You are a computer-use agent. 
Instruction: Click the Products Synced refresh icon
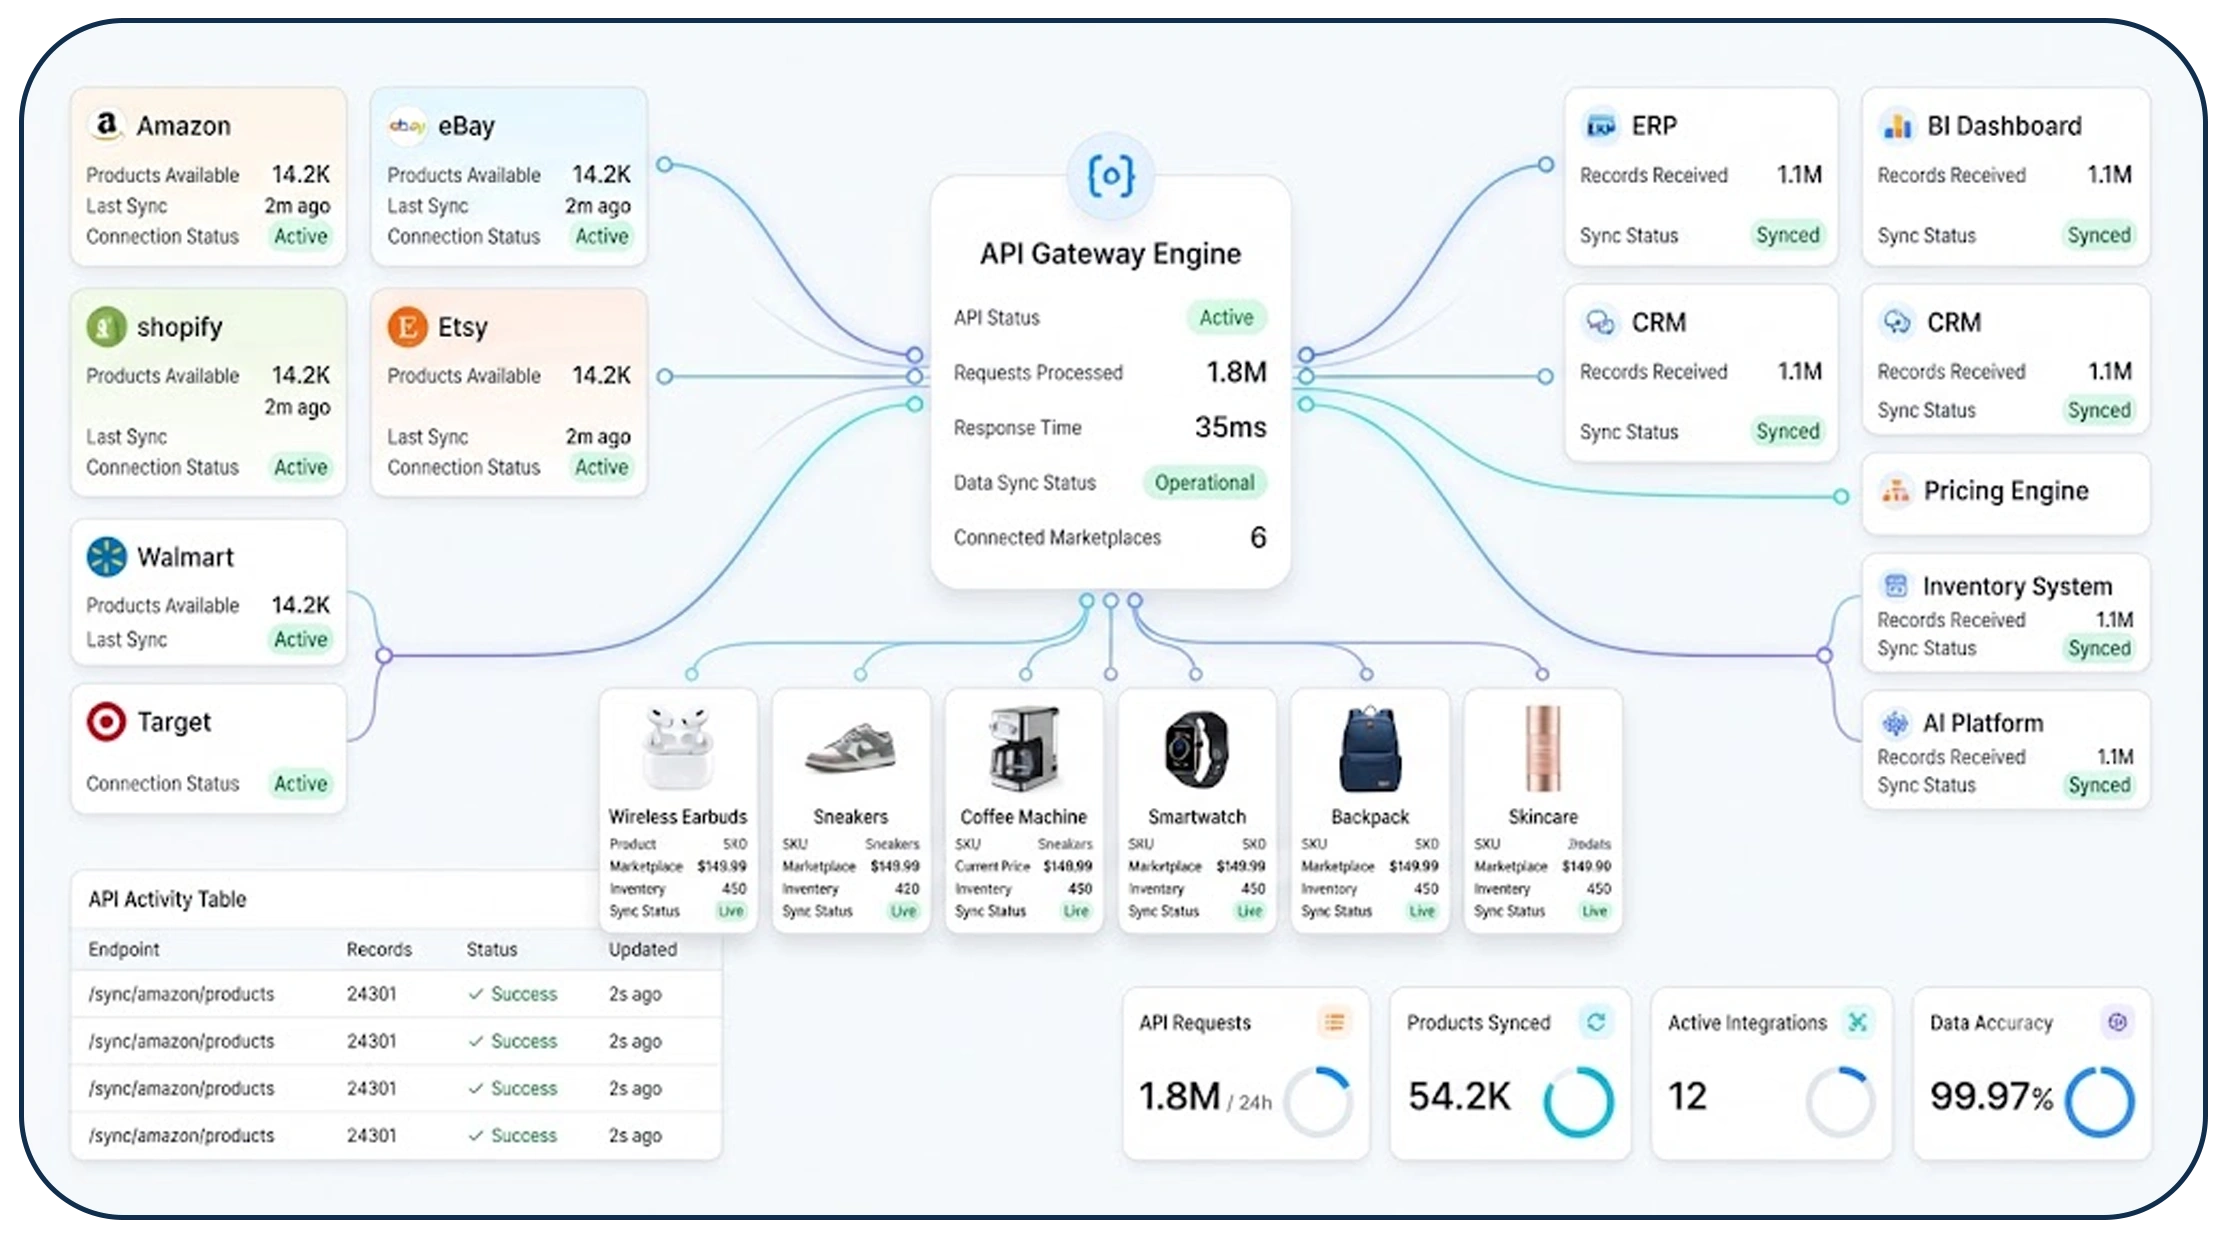pyautogui.click(x=1596, y=1022)
